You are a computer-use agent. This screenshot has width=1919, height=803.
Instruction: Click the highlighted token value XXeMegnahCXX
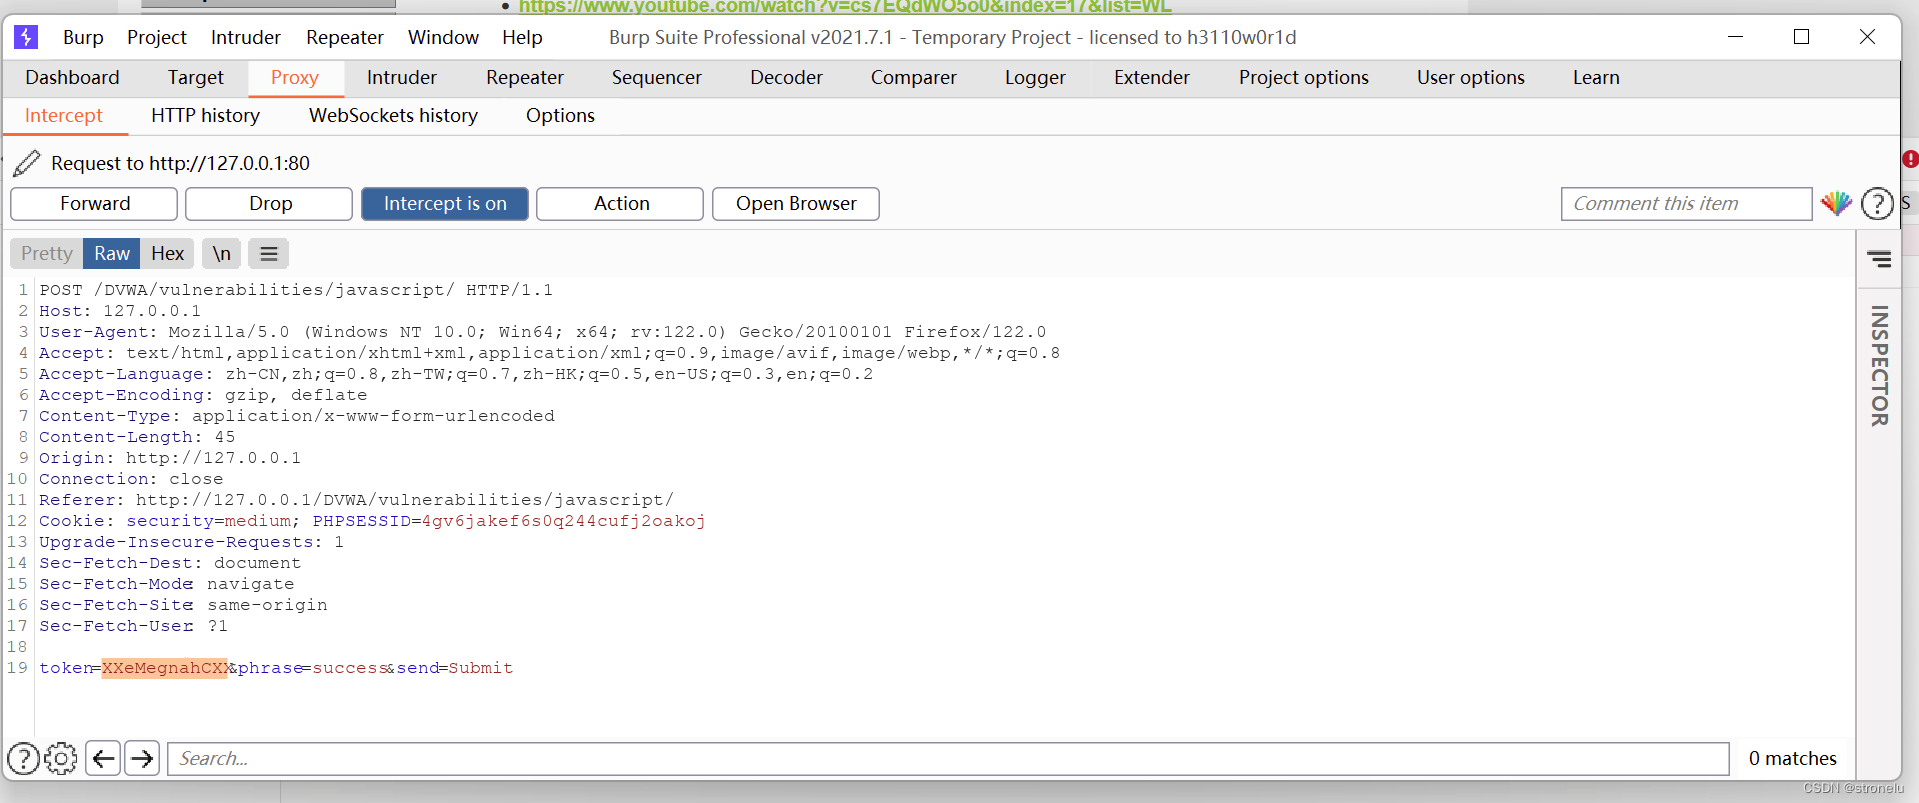coord(165,668)
